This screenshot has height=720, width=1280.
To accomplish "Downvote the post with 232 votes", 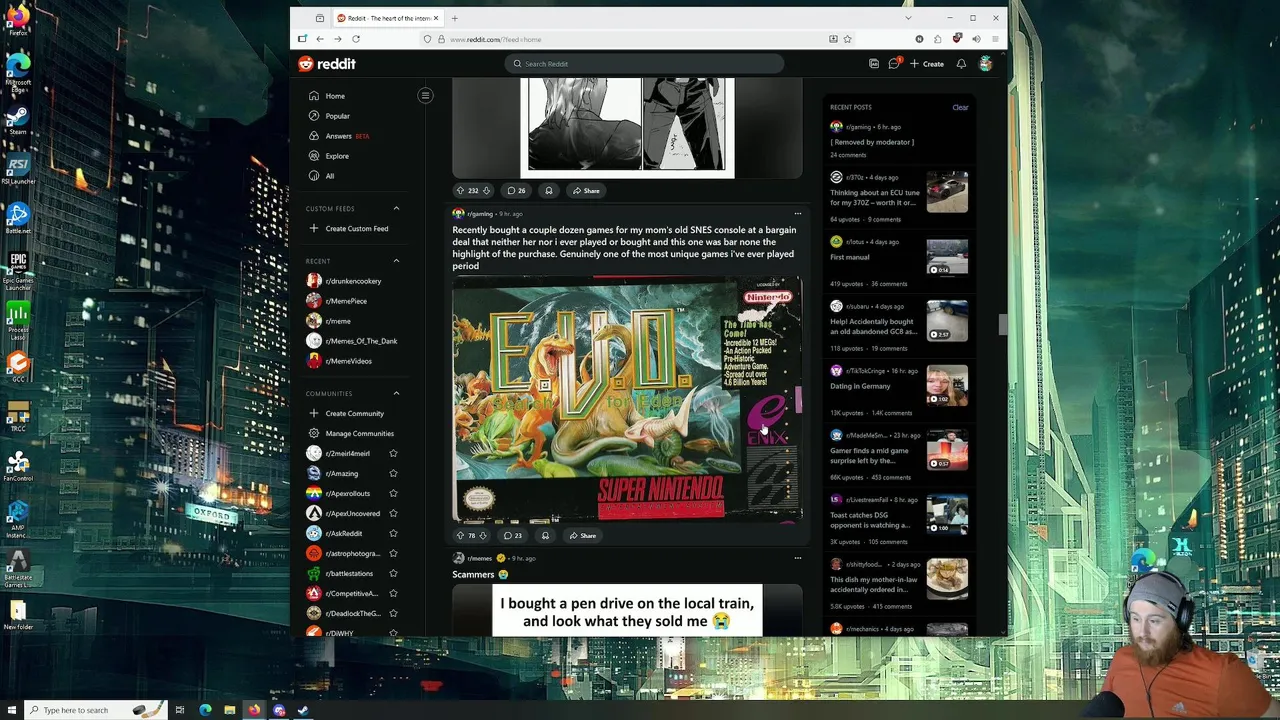I will coord(486,191).
